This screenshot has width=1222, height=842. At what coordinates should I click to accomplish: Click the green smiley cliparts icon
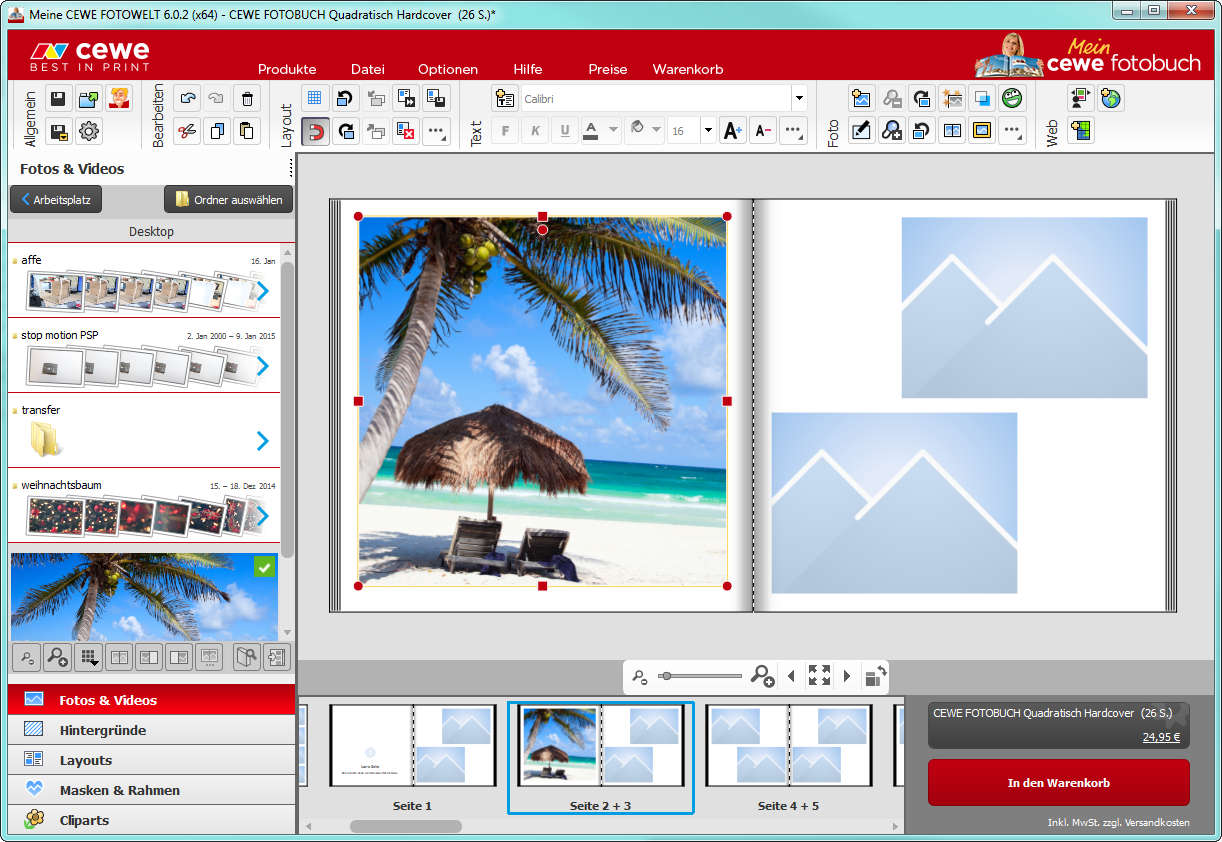pos(1012,98)
